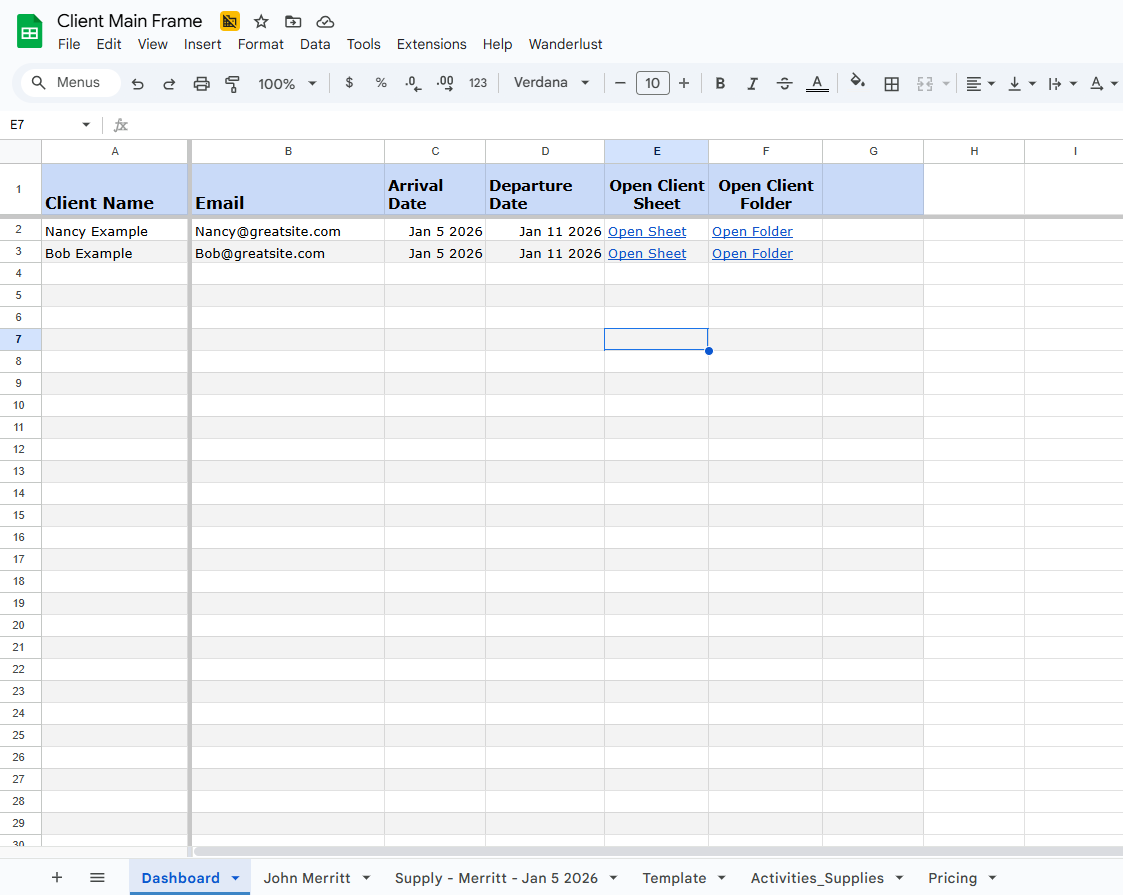Star this spreadsheet

coord(261,21)
